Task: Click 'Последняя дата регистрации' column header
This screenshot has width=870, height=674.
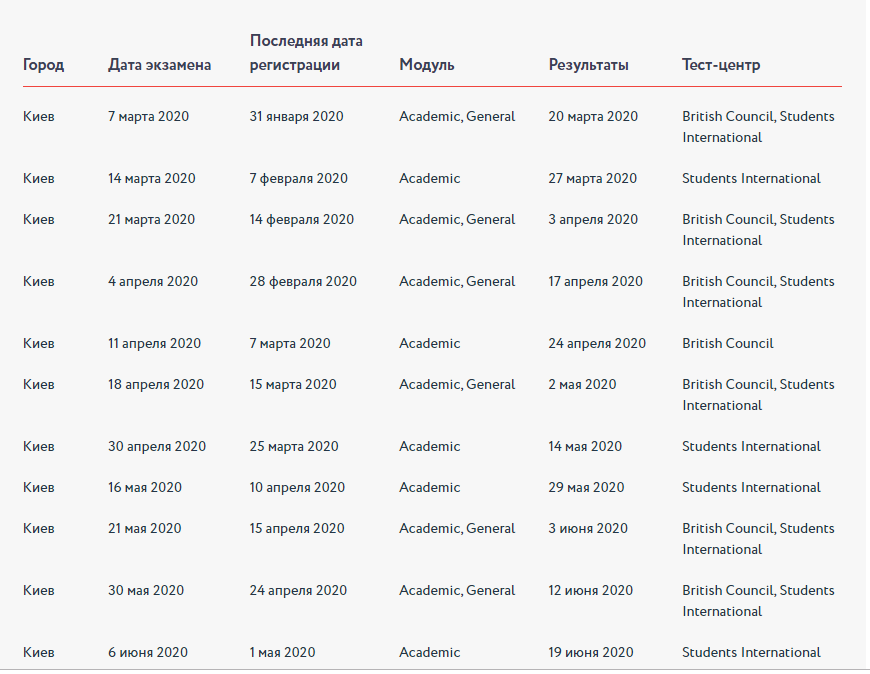Action: coord(306,53)
